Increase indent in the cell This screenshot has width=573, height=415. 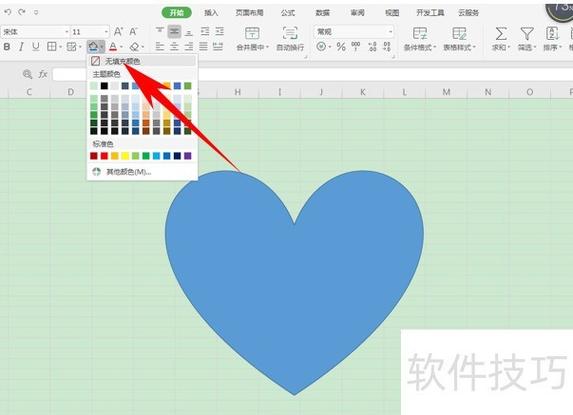219,31
